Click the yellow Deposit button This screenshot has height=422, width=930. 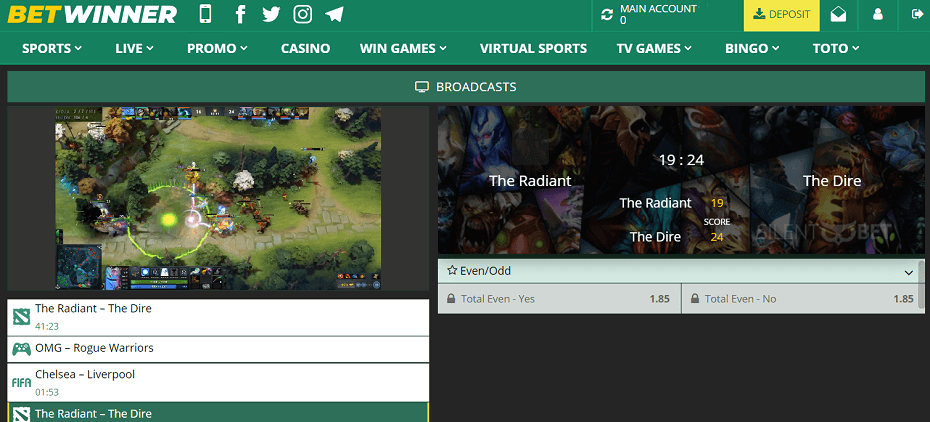(782, 15)
